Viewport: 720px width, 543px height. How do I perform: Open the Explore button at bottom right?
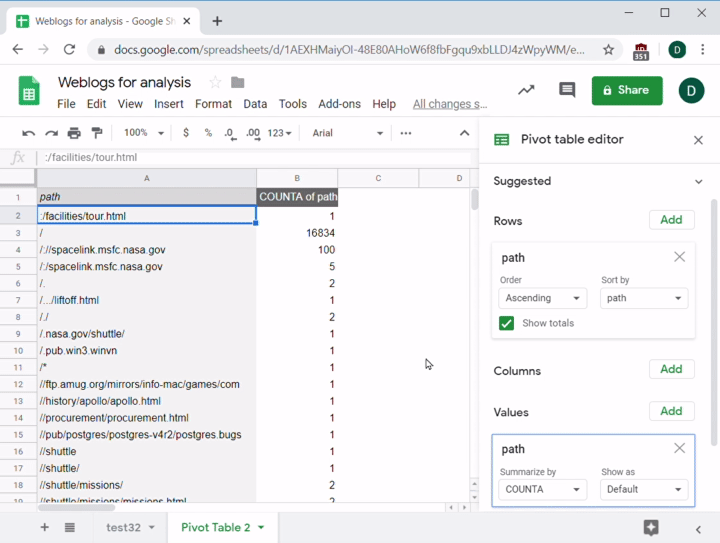(x=651, y=527)
